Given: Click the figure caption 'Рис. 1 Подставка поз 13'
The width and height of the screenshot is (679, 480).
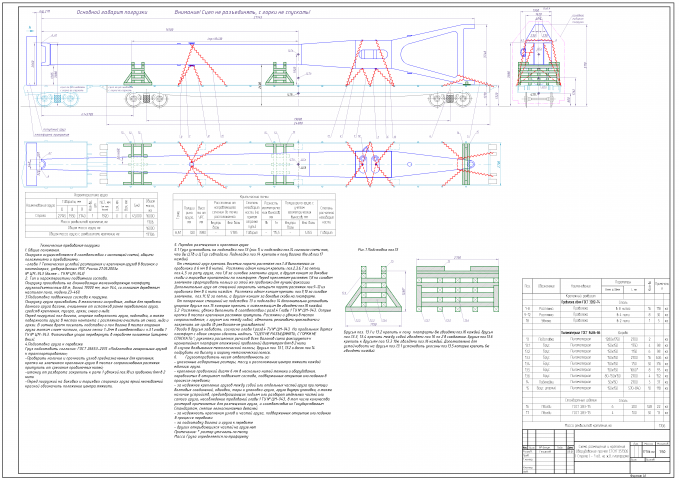Looking at the screenshot, I should coord(378,250).
